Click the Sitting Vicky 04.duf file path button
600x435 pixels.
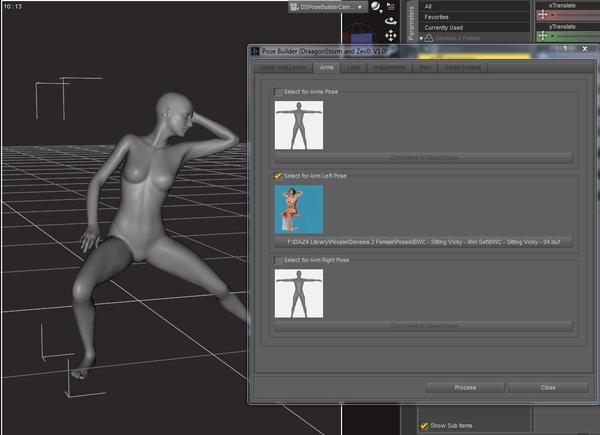click(423, 242)
